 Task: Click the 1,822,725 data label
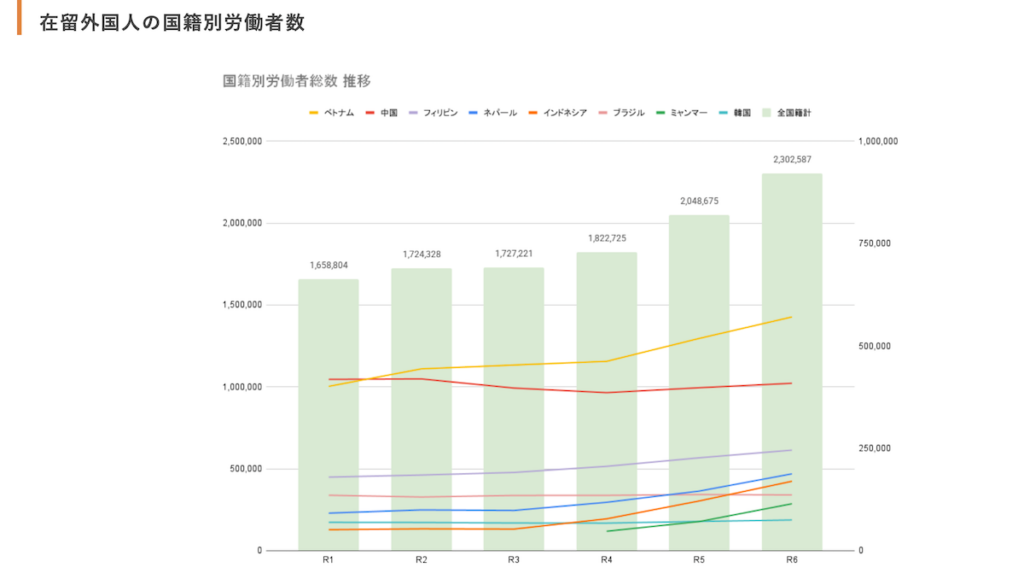pos(606,238)
